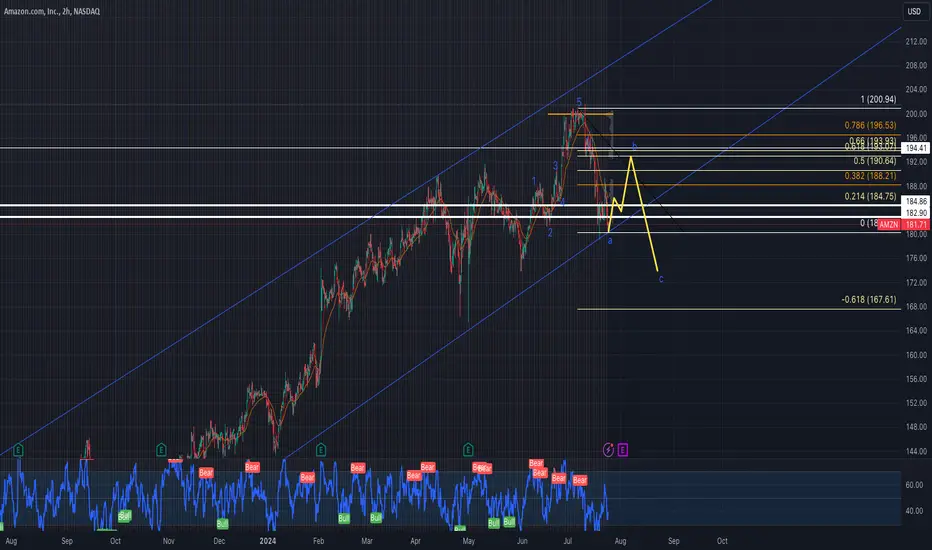Select the 184.86 price line label
Image resolution: width=932 pixels, height=550 pixels.
916,202
